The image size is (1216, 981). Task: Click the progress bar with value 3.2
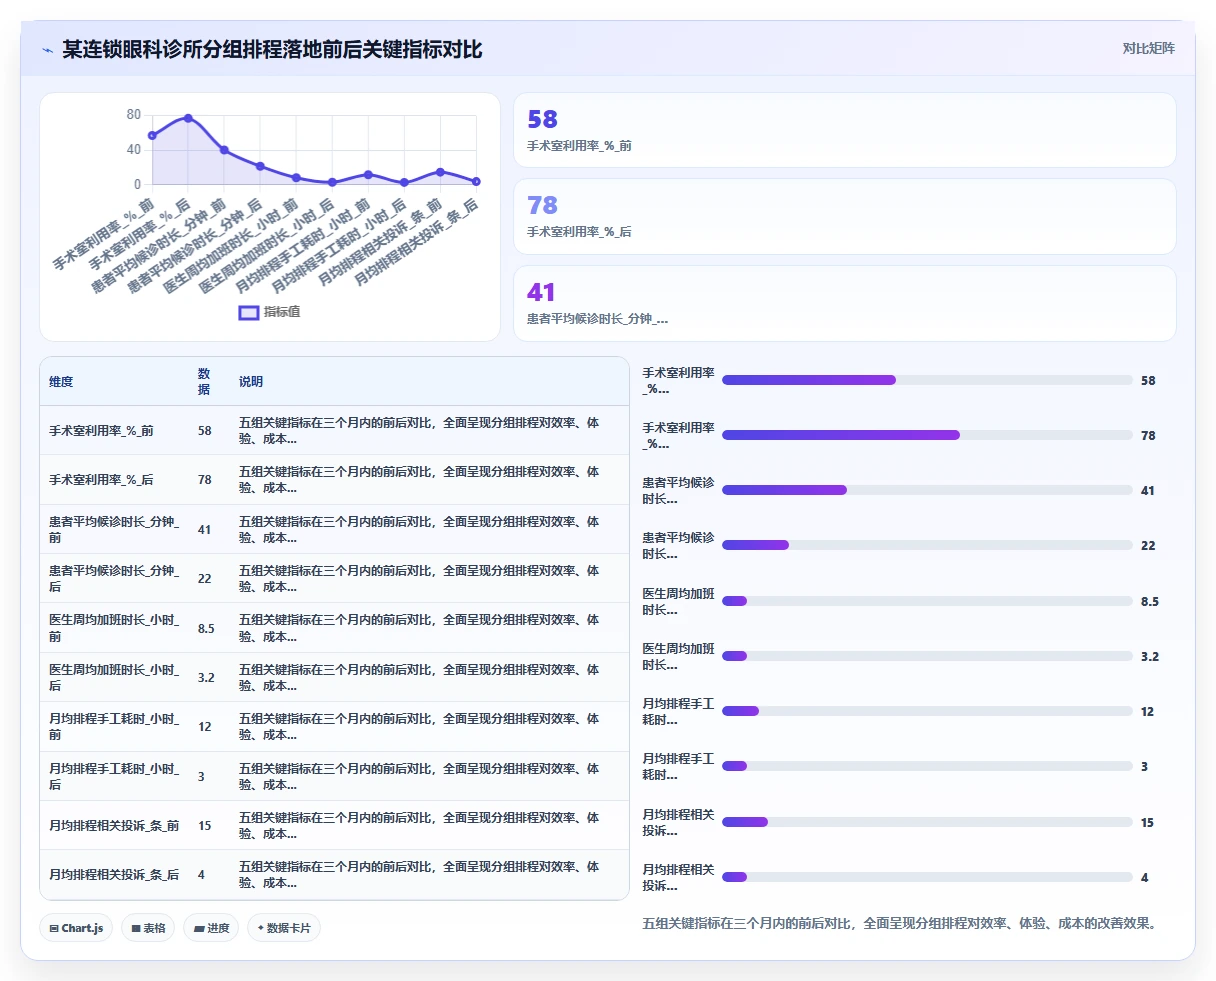point(927,656)
